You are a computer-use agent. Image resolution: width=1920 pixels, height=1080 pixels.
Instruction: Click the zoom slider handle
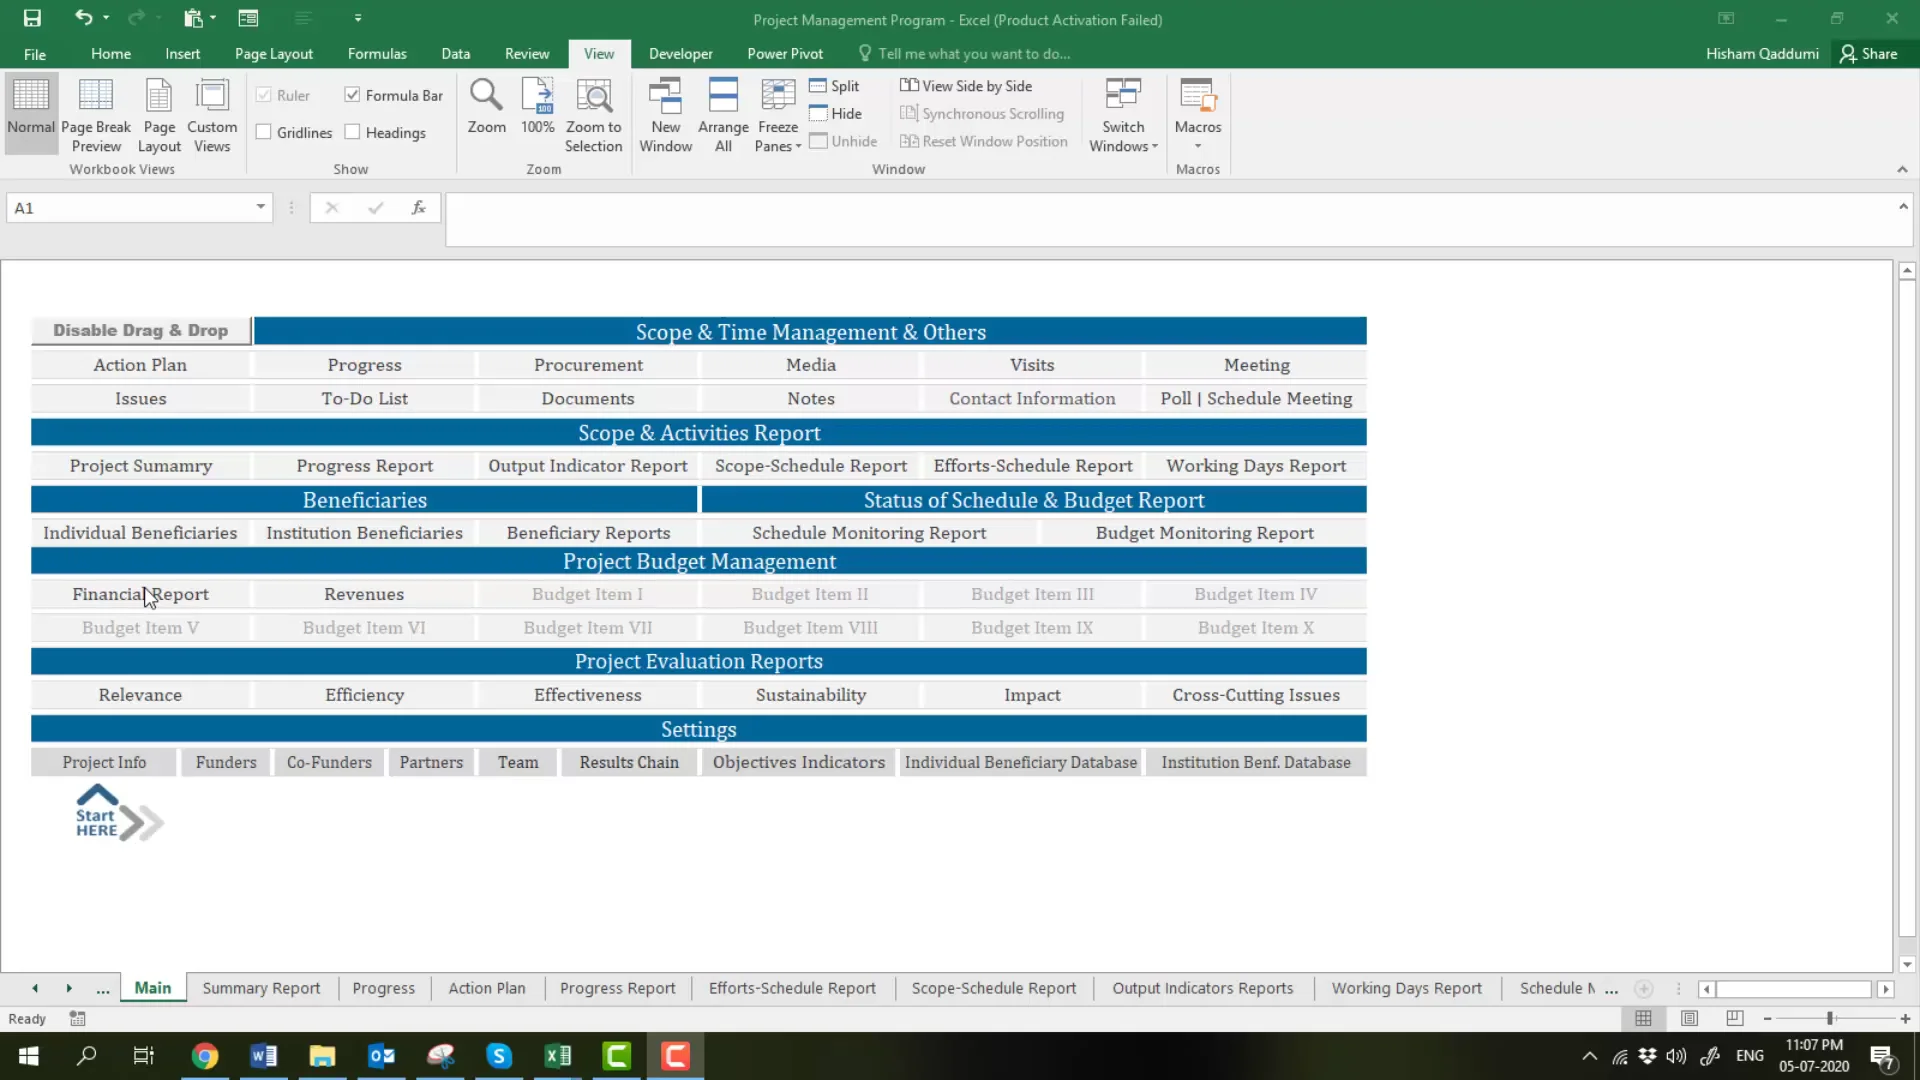(x=1830, y=1018)
